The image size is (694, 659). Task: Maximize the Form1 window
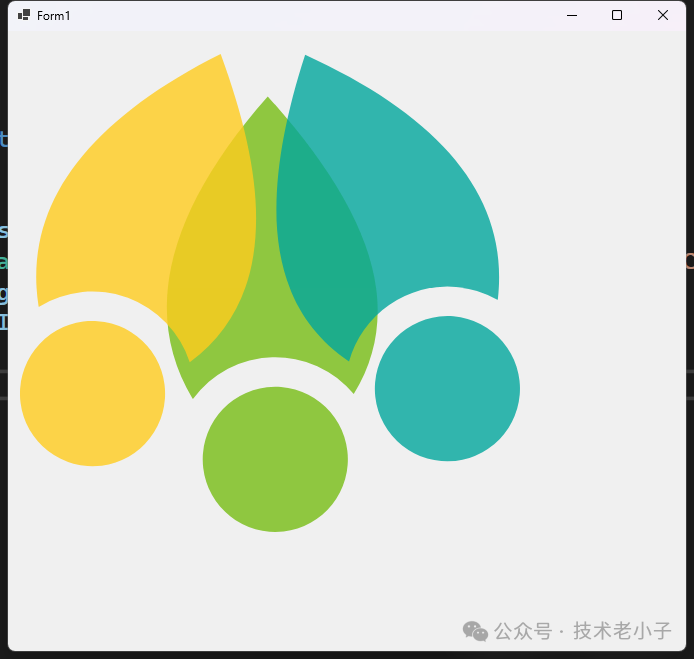617,15
